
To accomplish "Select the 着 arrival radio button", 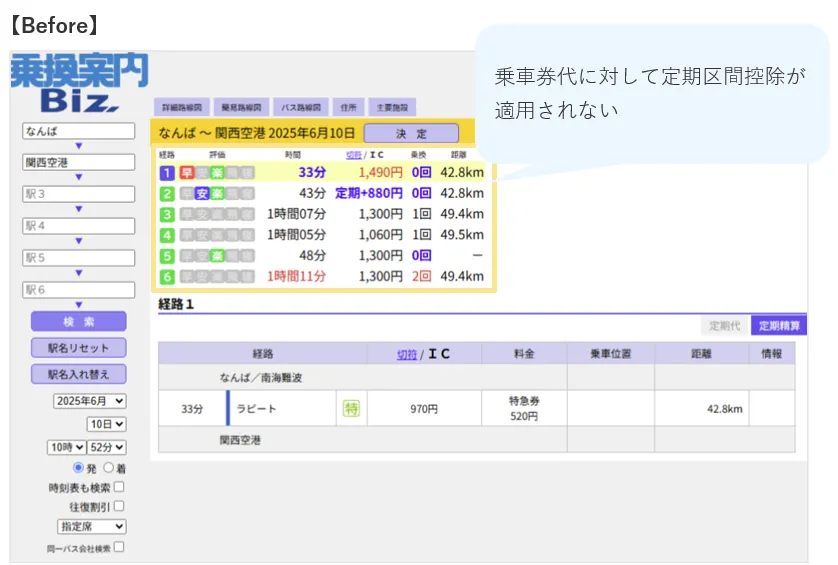I will (109, 468).
